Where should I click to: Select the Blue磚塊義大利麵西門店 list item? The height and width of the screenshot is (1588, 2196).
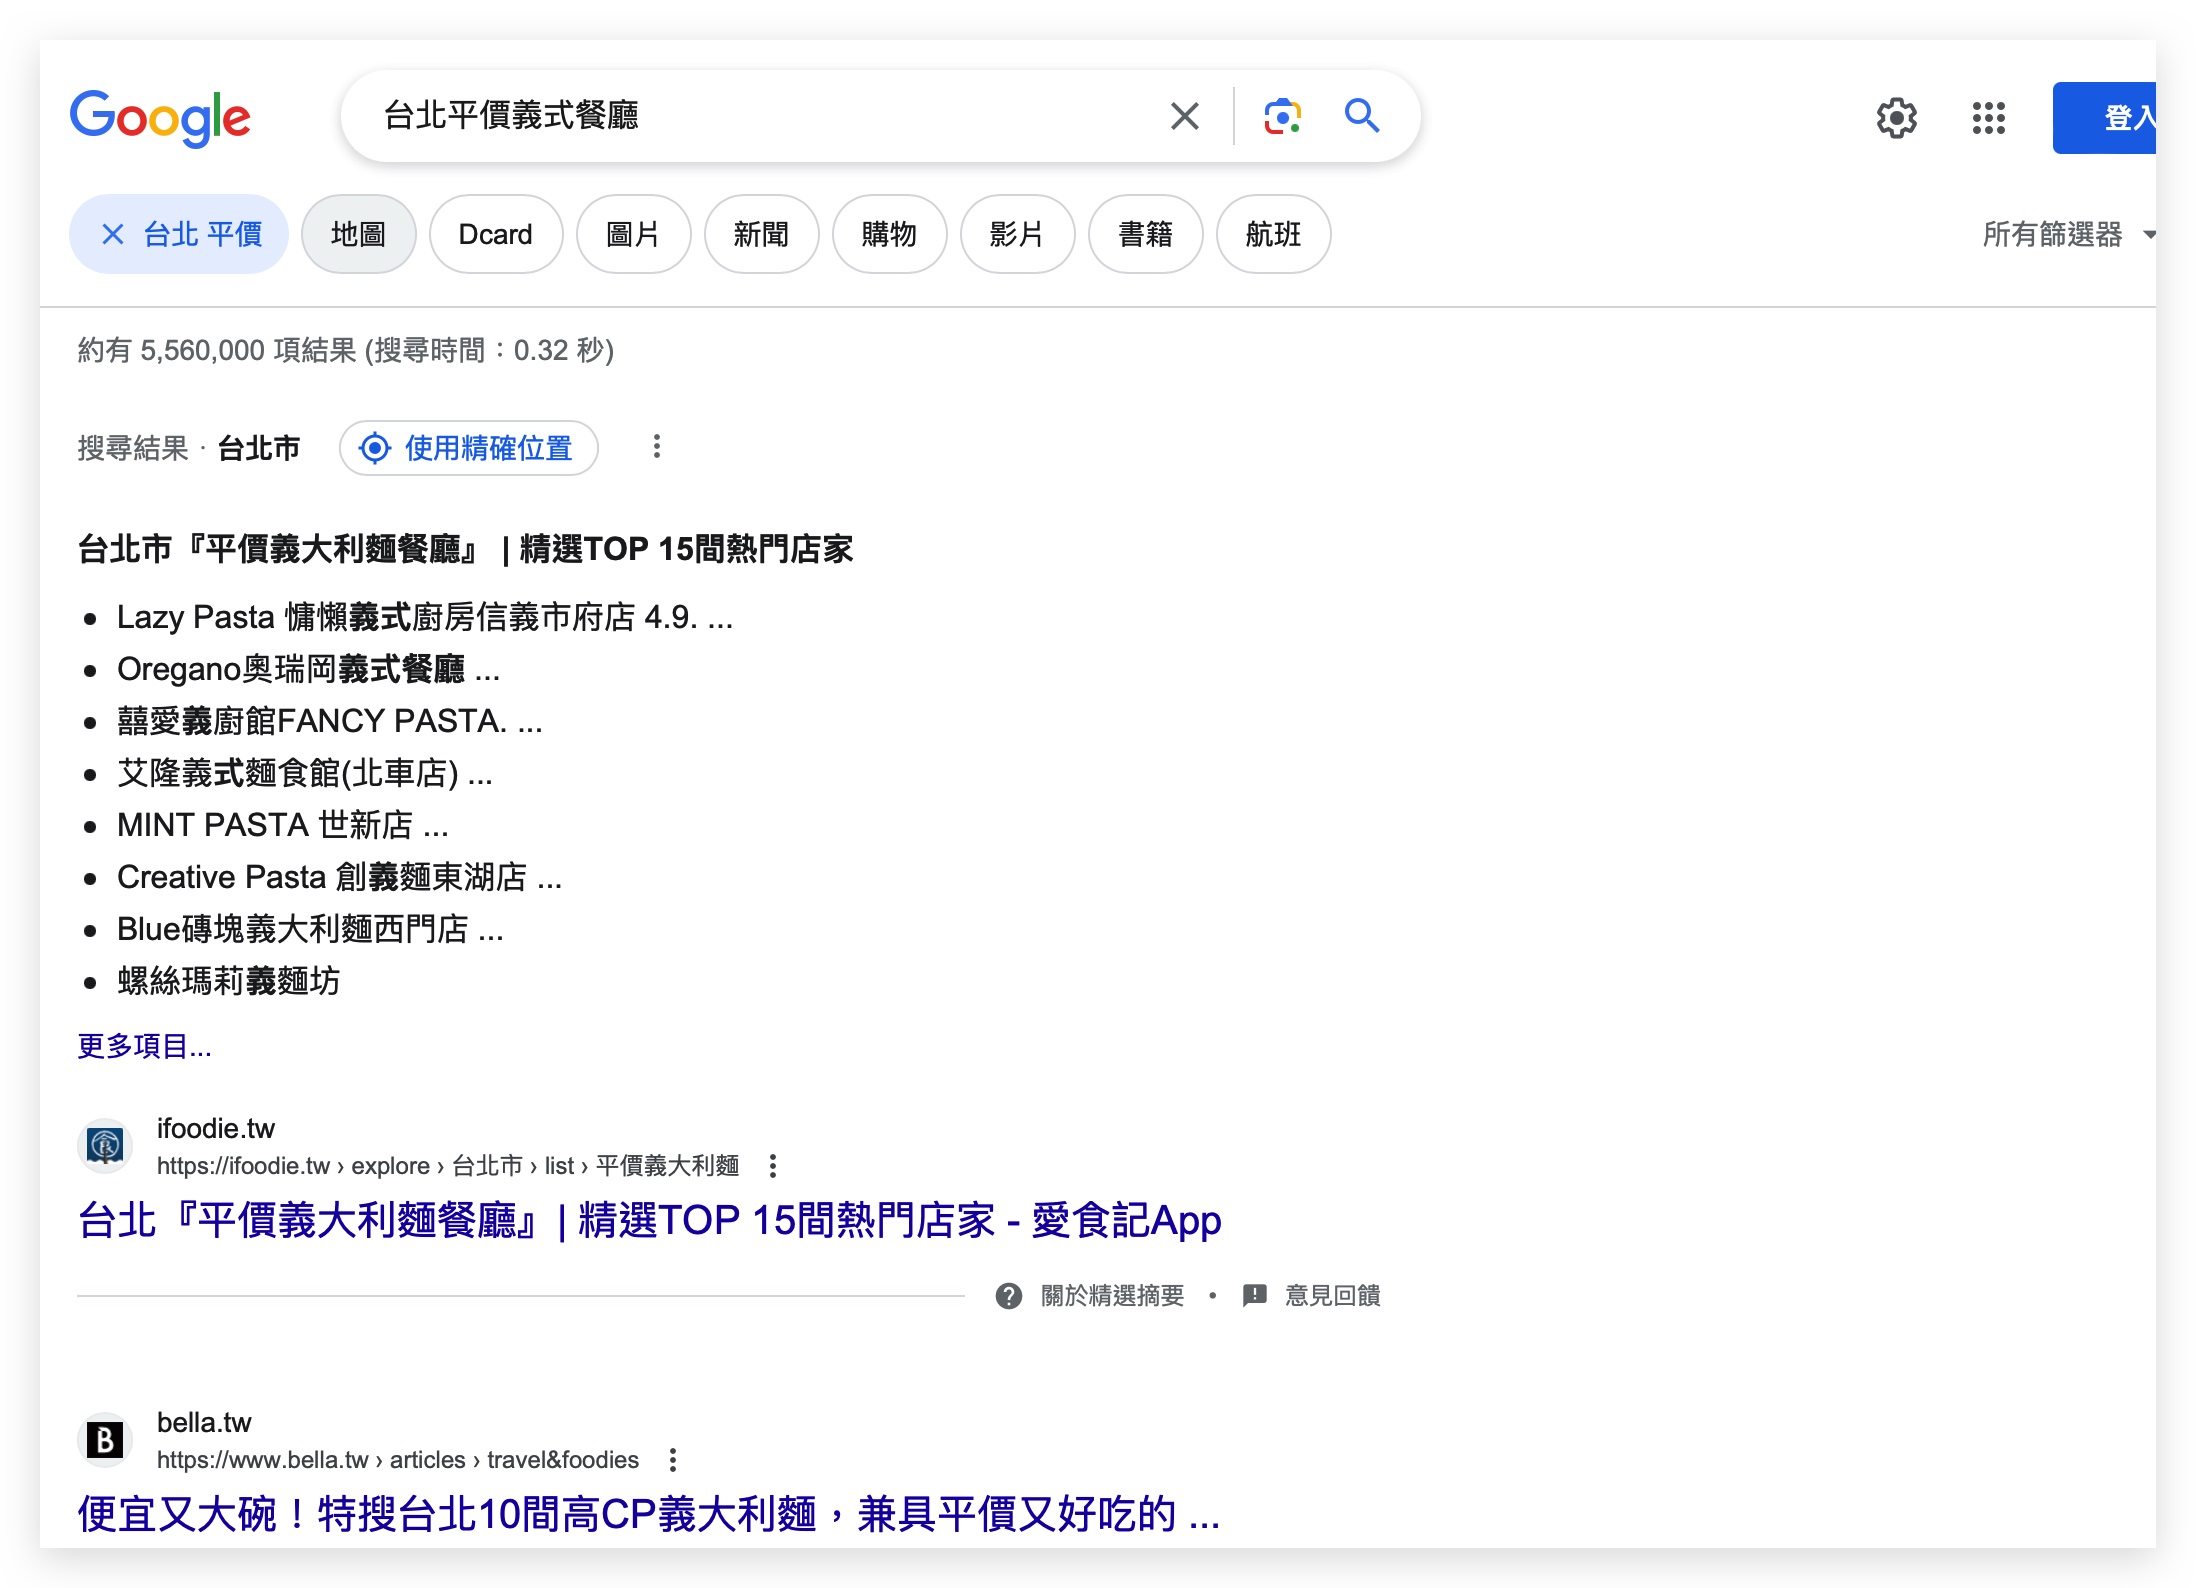[310, 929]
